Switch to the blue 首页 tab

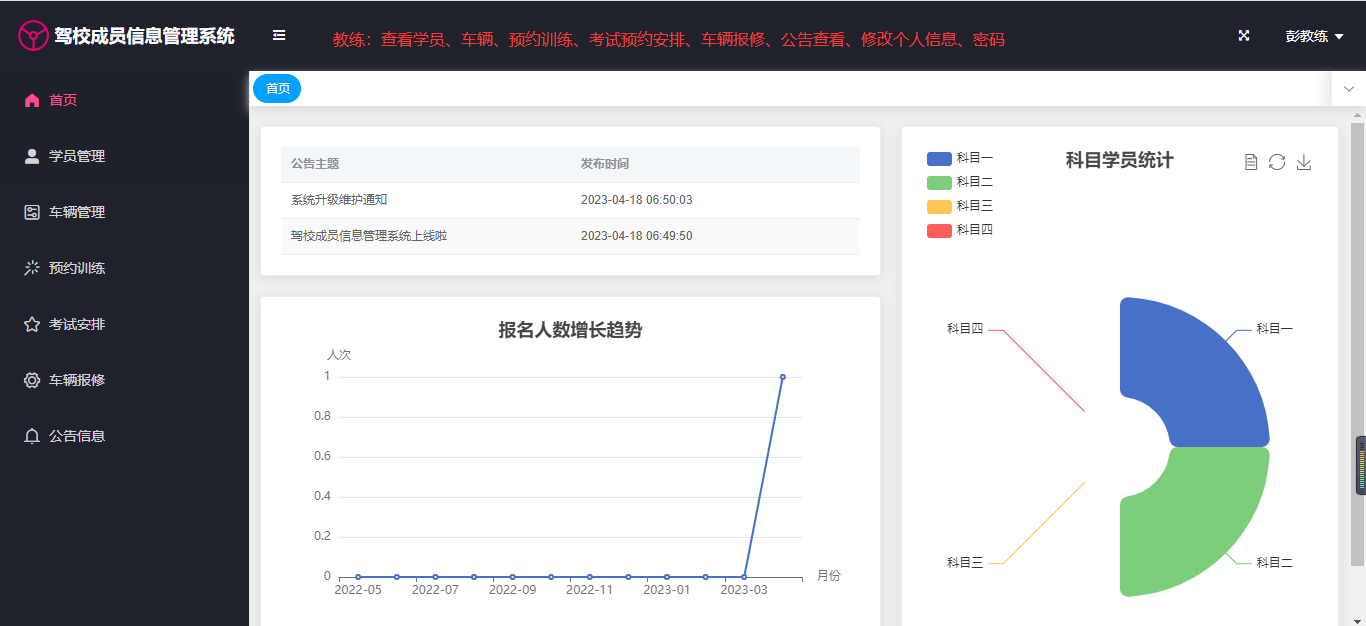coord(277,89)
